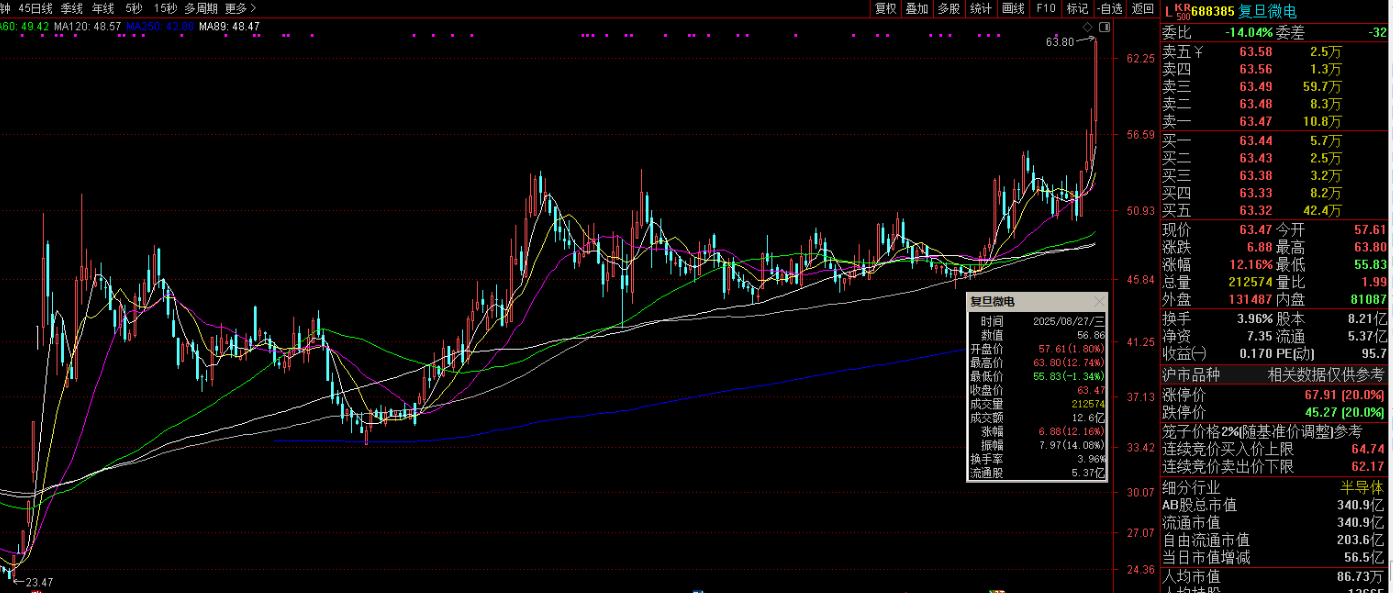Click the MA250 indicator label
Viewport: 1393px width, 593px height.
[159, 26]
